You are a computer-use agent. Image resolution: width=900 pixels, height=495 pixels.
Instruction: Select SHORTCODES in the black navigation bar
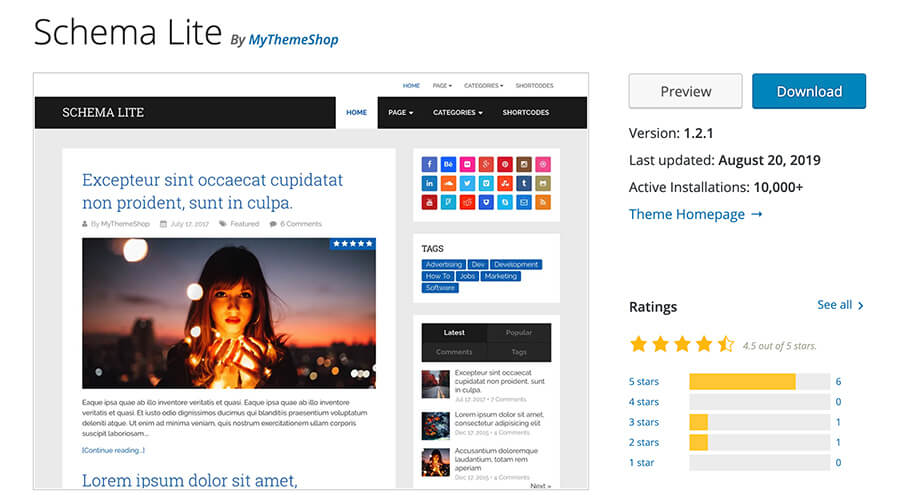click(x=526, y=113)
